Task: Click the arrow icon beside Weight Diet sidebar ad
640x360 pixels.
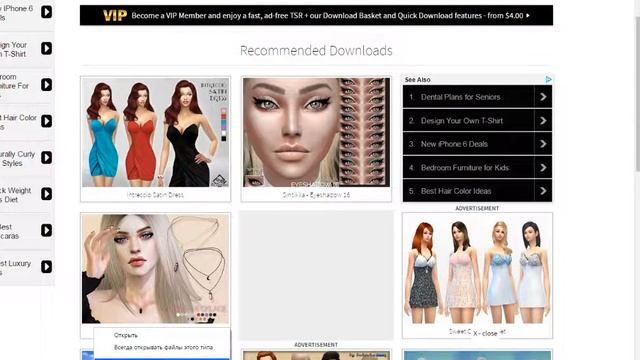Action: [47, 193]
